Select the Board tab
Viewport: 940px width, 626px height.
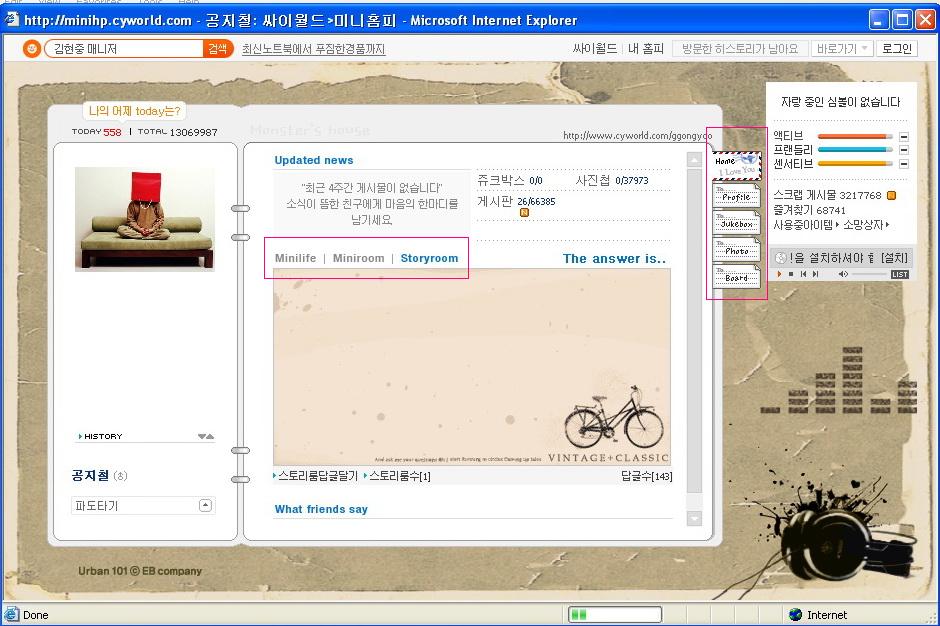click(x=736, y=277)
